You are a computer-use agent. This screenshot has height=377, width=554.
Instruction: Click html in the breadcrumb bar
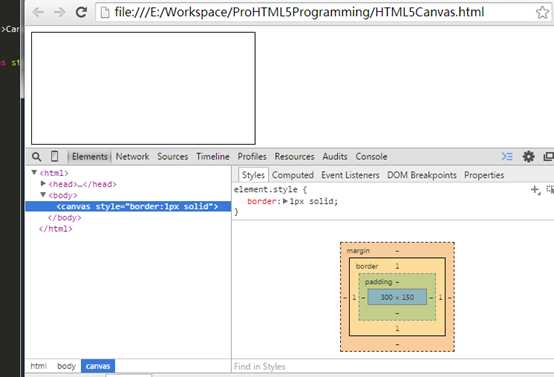click(39, 366)
